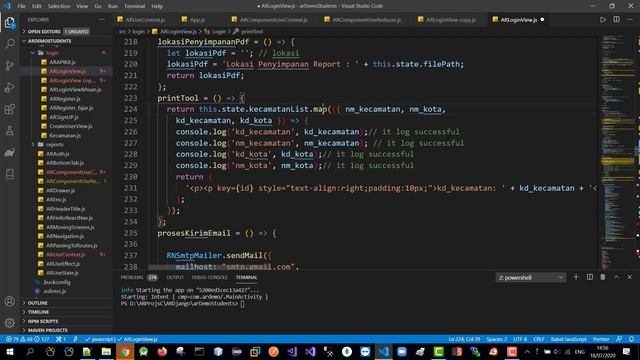Click Spaces: 2 indentation setting

click(x=497, y=339)
